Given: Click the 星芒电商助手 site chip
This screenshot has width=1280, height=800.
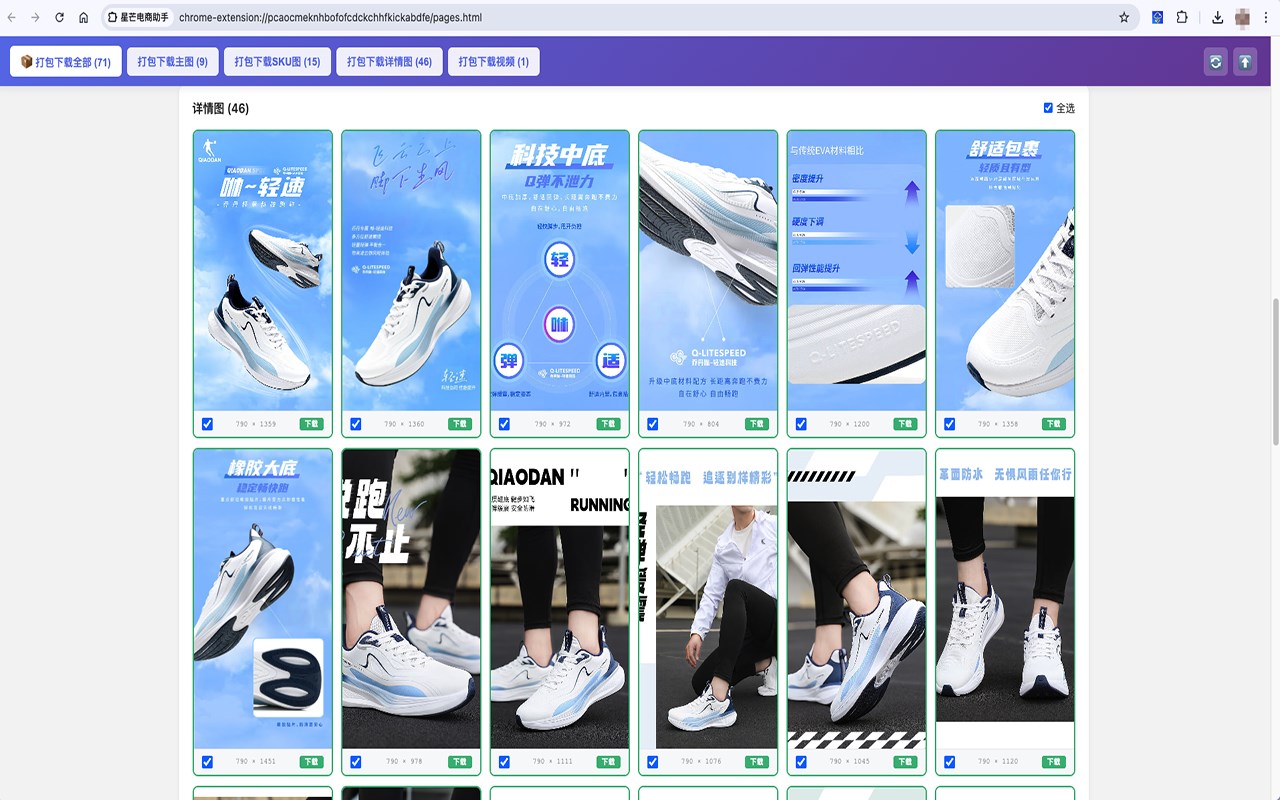Looking at the screenshot, I should click(138, 17).
